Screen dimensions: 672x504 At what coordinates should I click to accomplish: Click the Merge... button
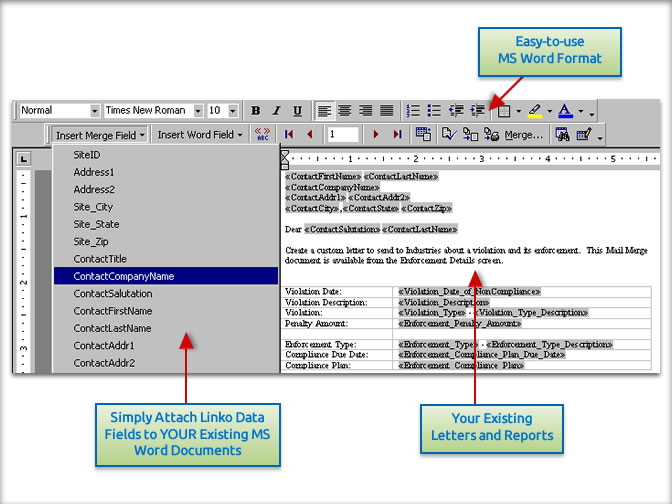pyautogui.click(x=523, y=135)
